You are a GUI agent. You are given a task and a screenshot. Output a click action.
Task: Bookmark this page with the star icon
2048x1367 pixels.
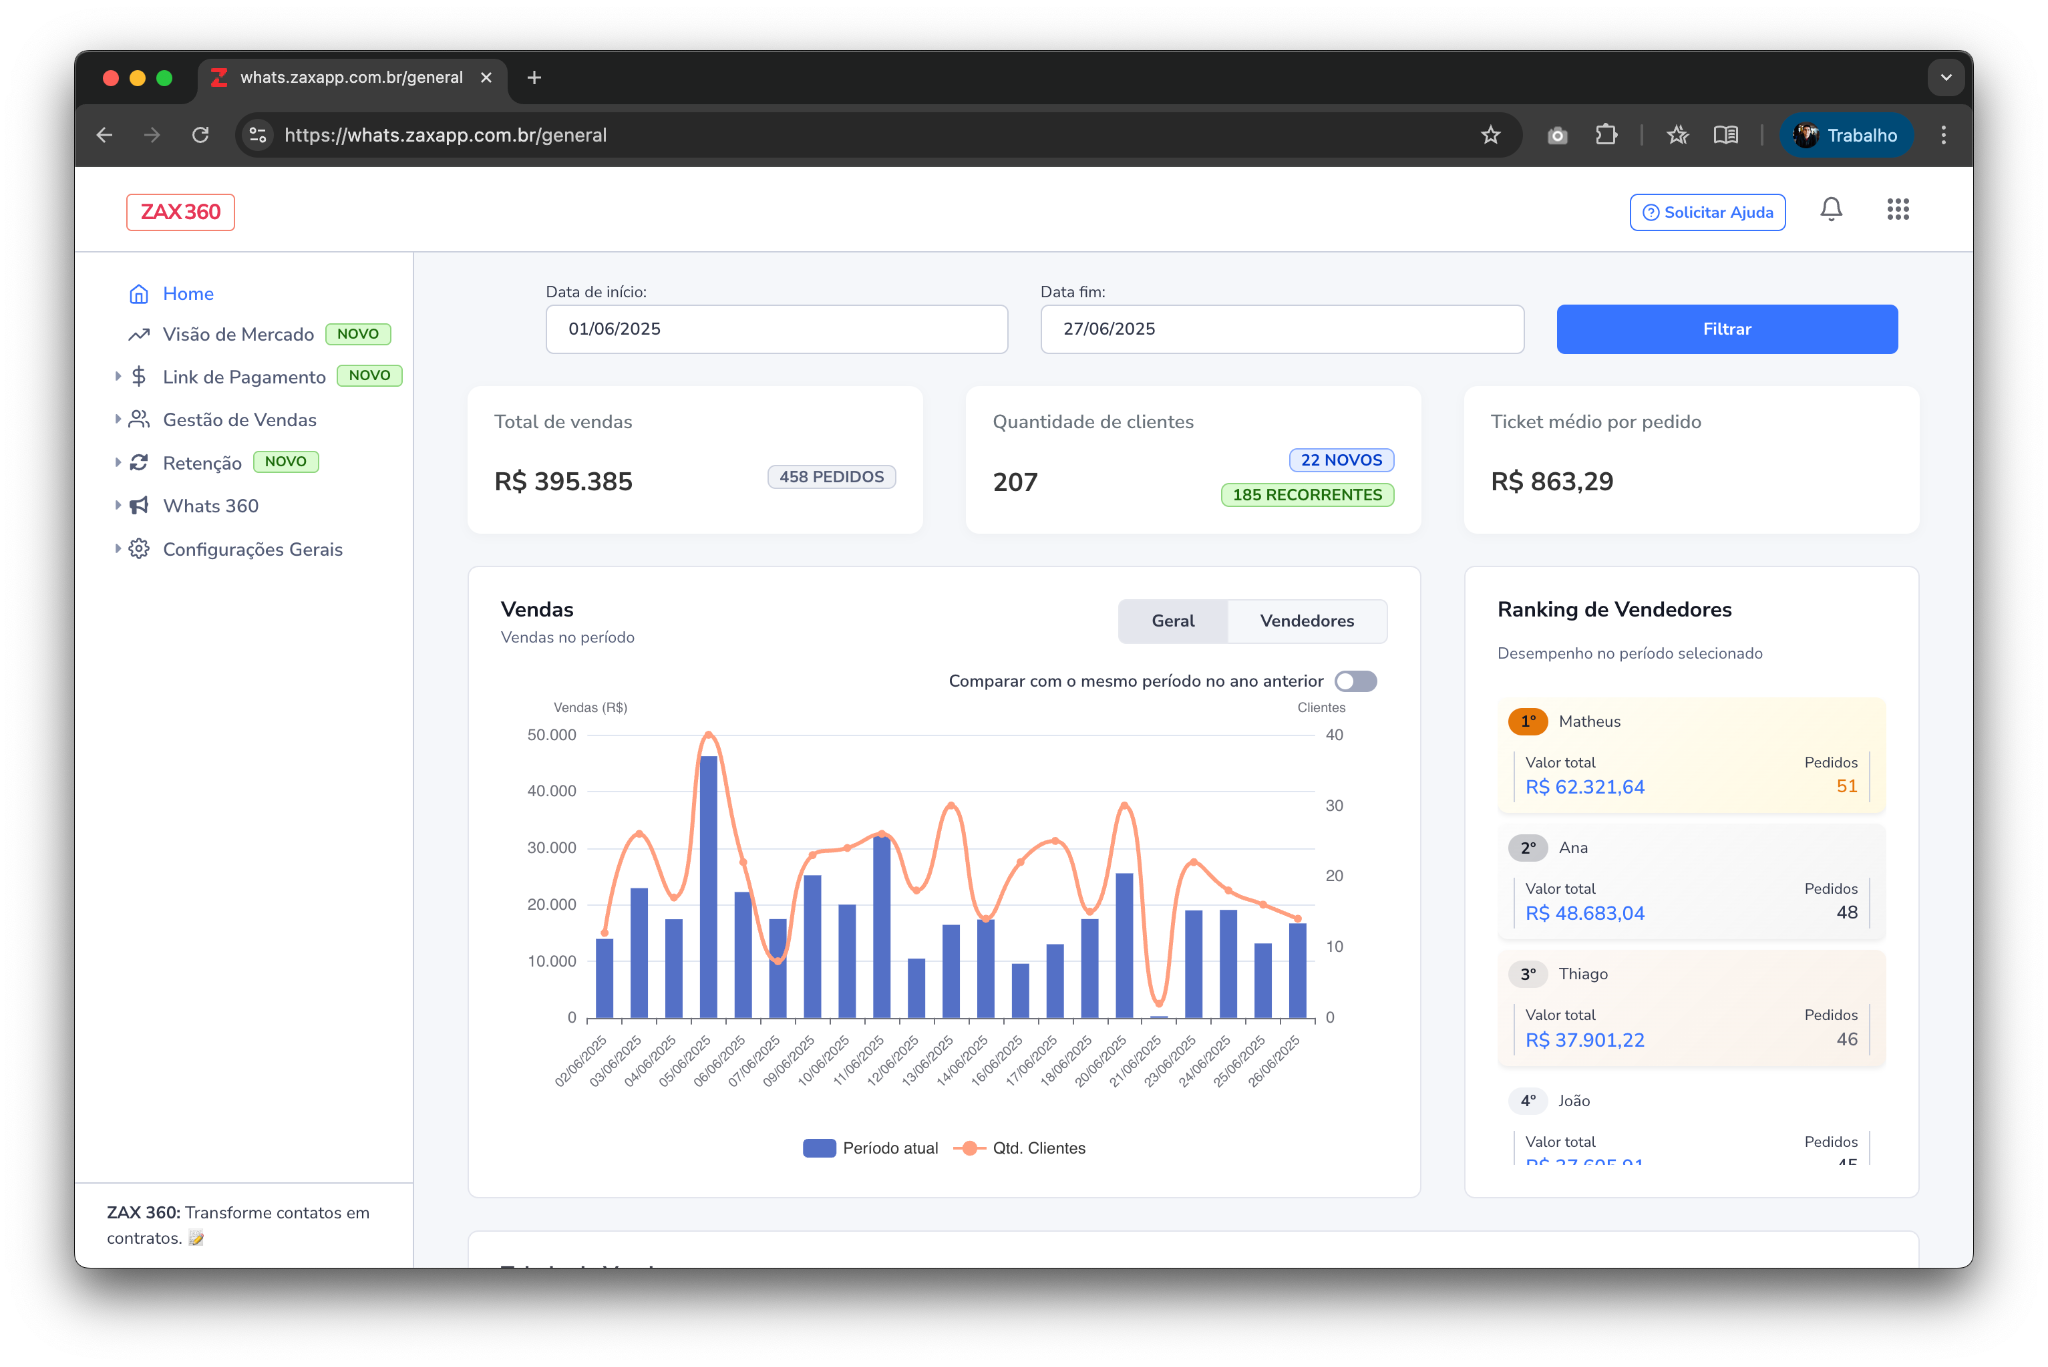point(1490,135)
